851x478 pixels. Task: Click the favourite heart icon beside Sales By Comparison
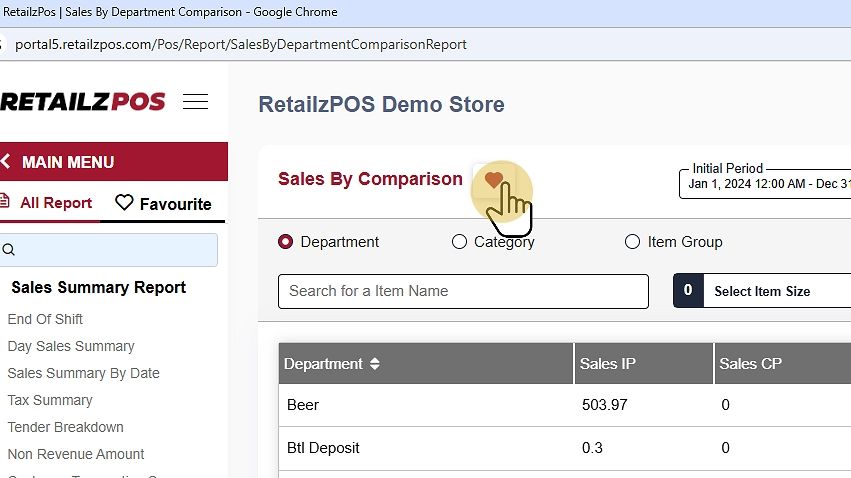coord(493,180)
